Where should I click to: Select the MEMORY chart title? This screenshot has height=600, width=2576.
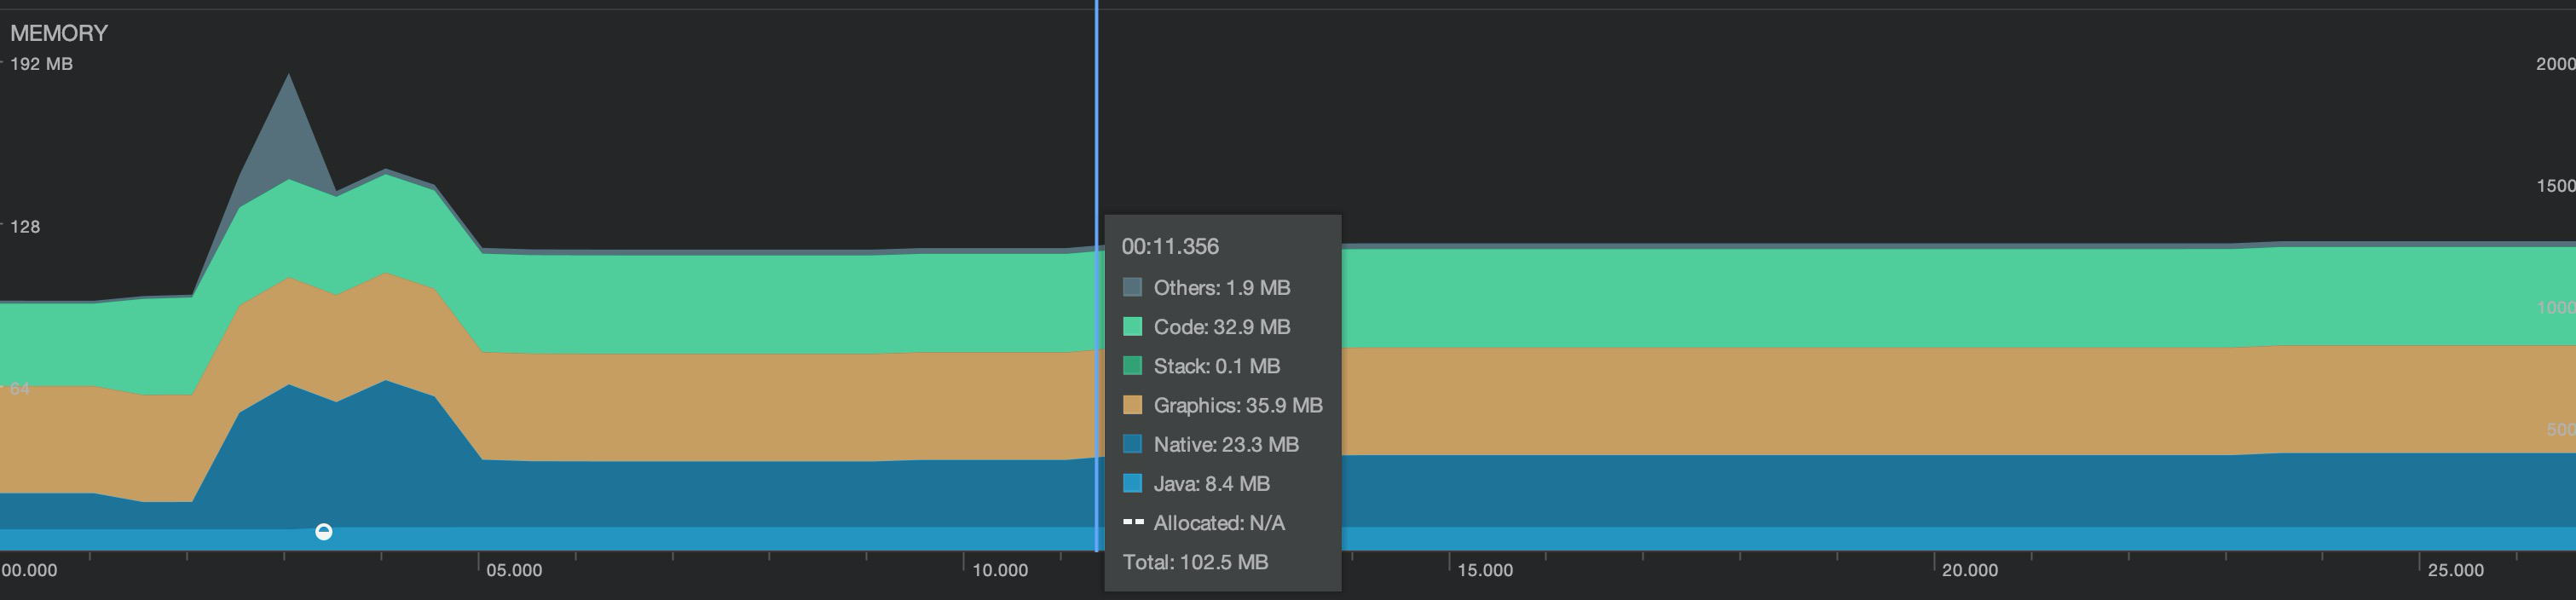59,33
